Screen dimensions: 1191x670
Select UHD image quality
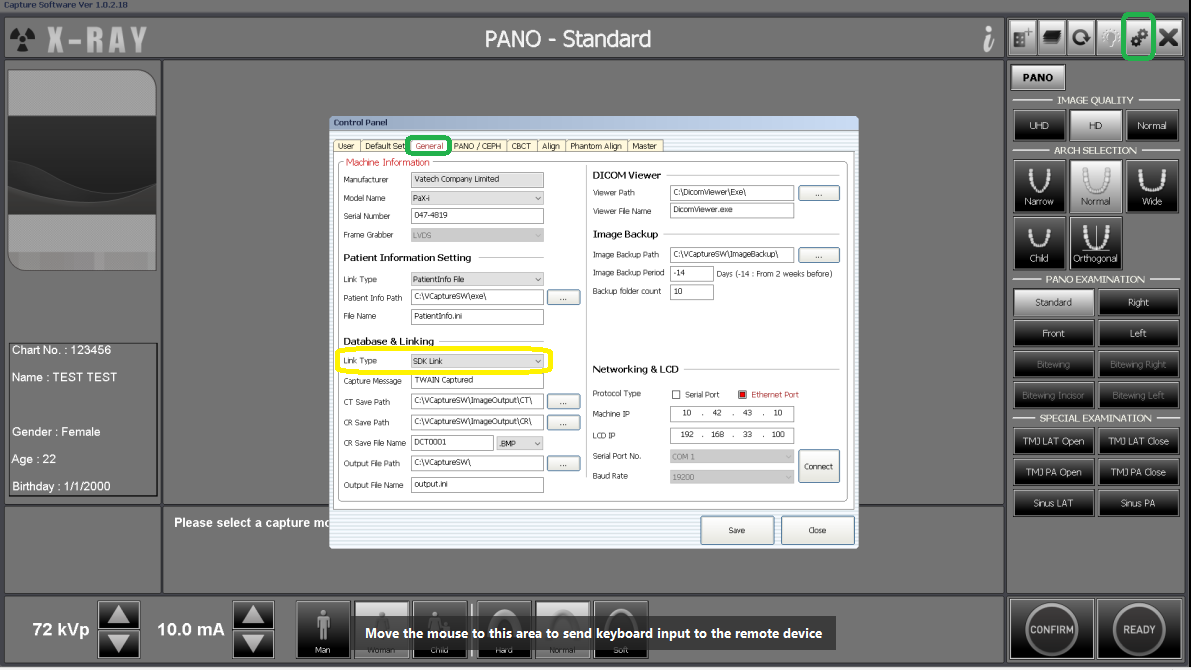coord(1038,125)
